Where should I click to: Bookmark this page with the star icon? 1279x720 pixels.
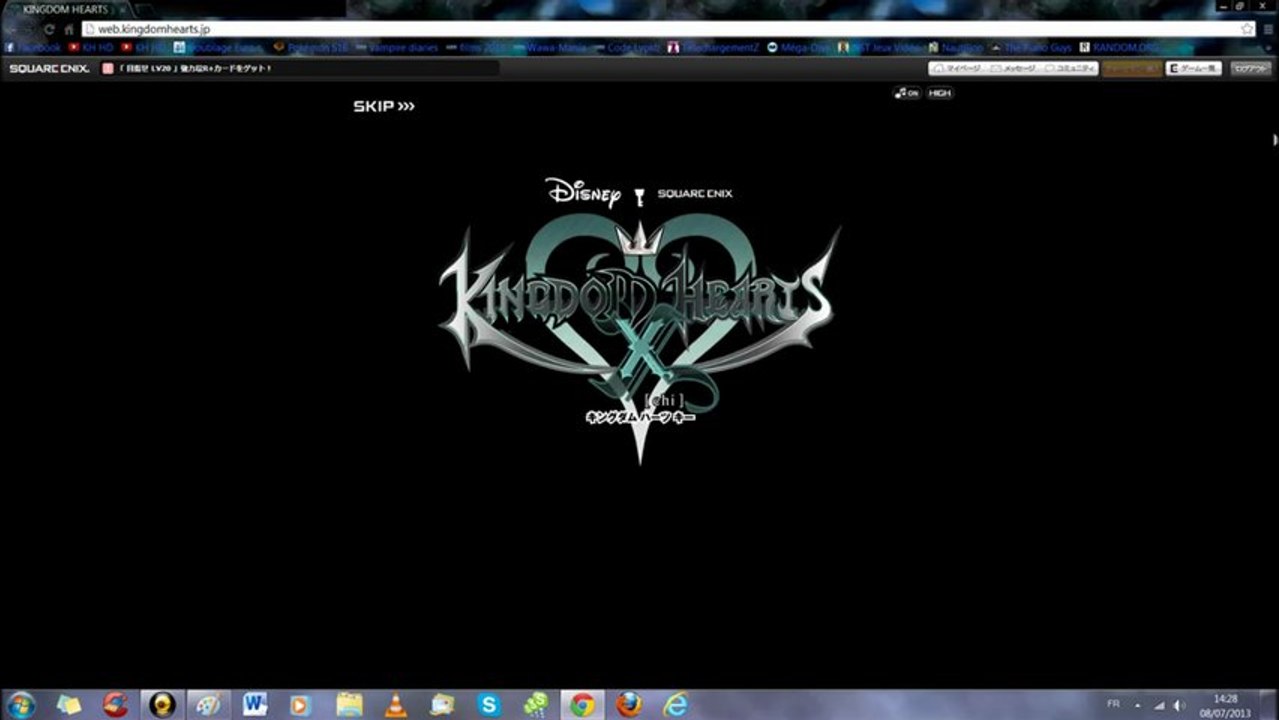[x=1247, y=29]
